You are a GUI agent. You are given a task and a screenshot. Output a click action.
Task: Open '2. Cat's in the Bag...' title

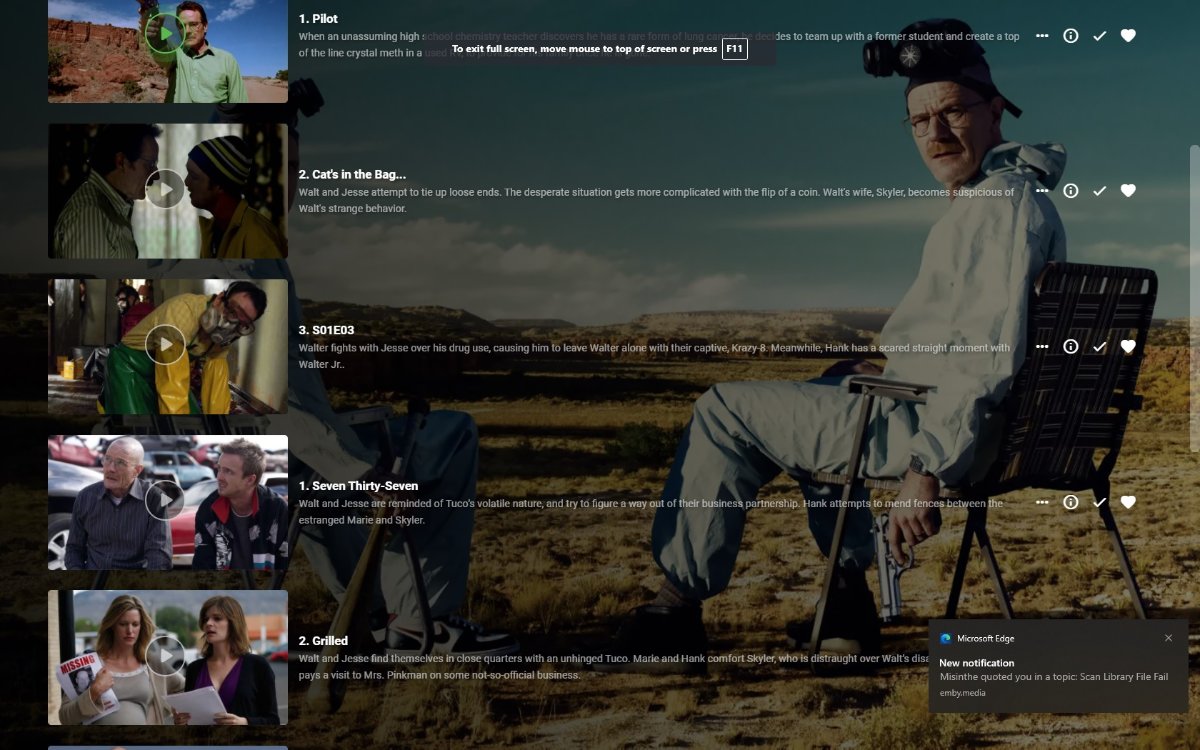pyautogui.click(x=352, y=175)
